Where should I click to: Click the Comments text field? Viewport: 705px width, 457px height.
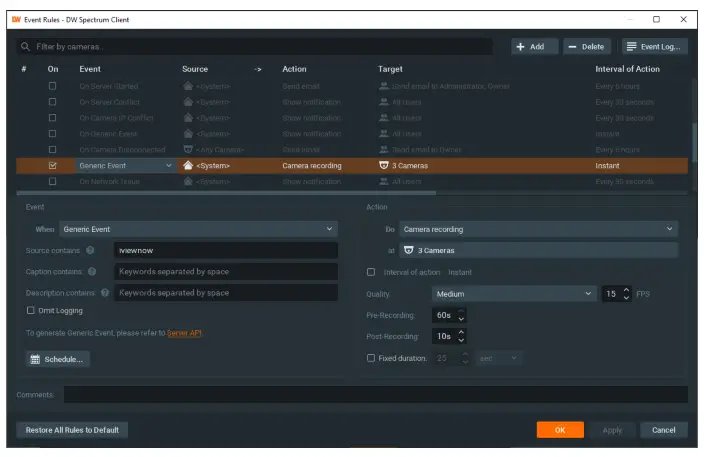(375, 394)
